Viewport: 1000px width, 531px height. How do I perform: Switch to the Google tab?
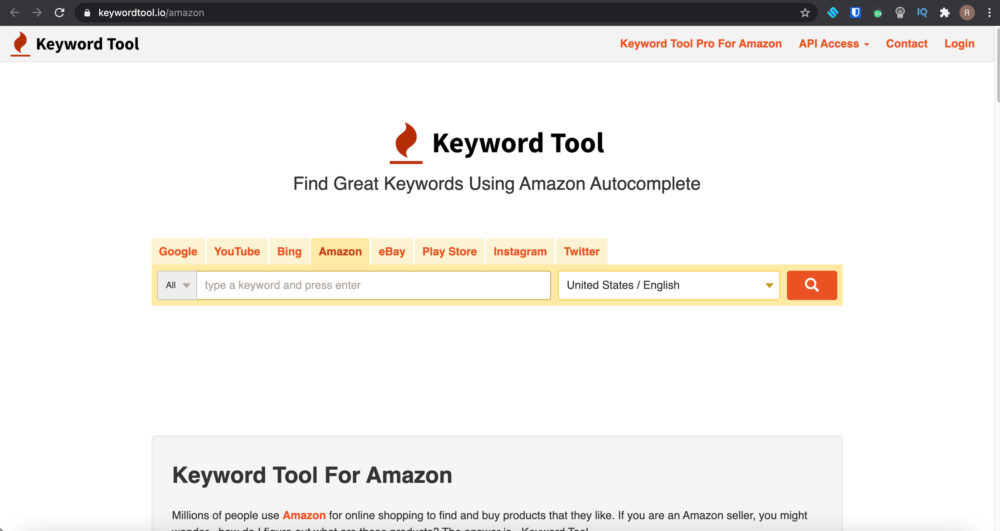[178, 251]
